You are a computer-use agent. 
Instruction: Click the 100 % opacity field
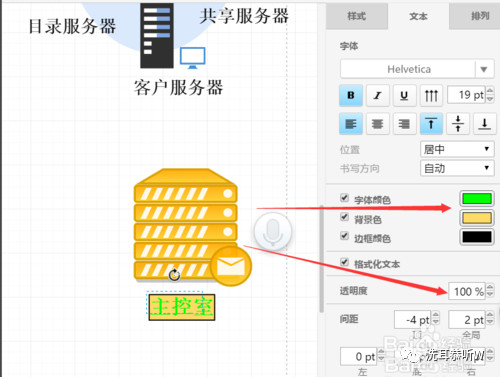(x=467, y=291)
